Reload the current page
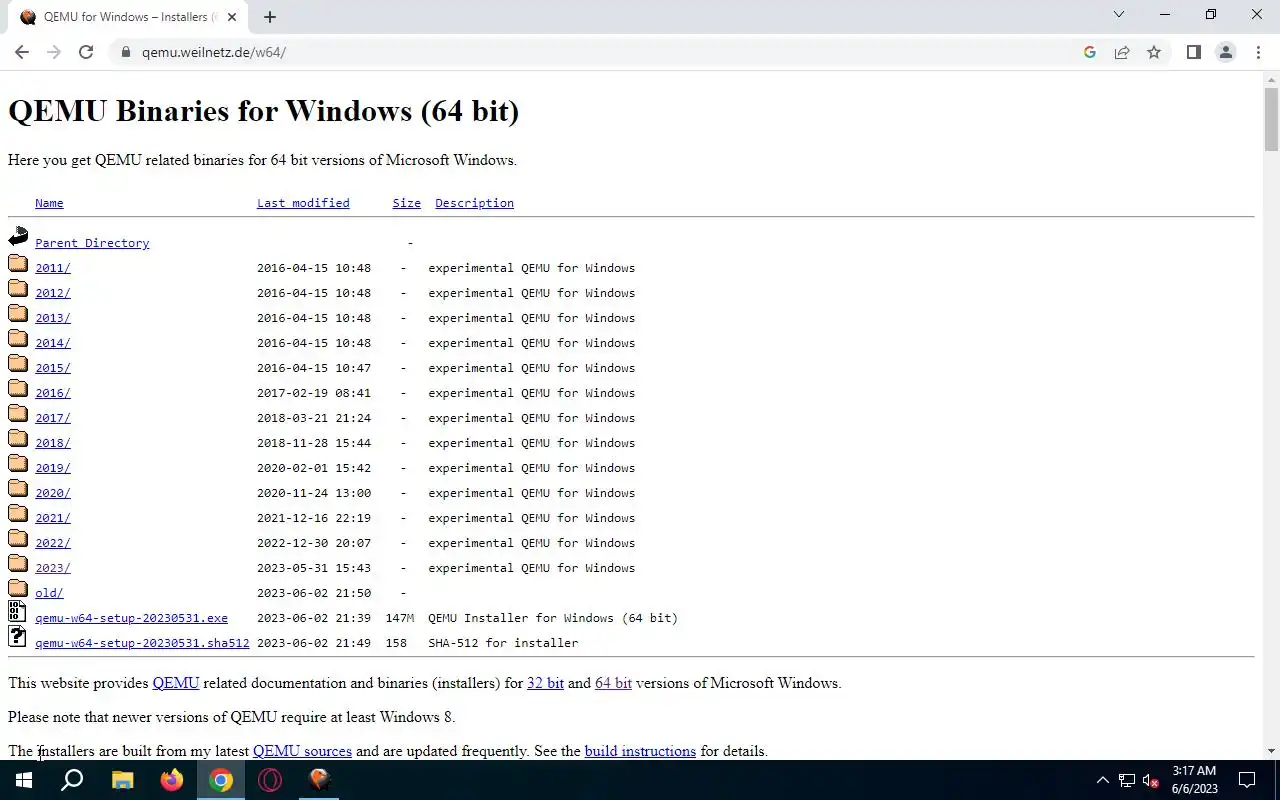This screenshot has width=1280, height=800. pyautogui.click(x=86, y=52)
